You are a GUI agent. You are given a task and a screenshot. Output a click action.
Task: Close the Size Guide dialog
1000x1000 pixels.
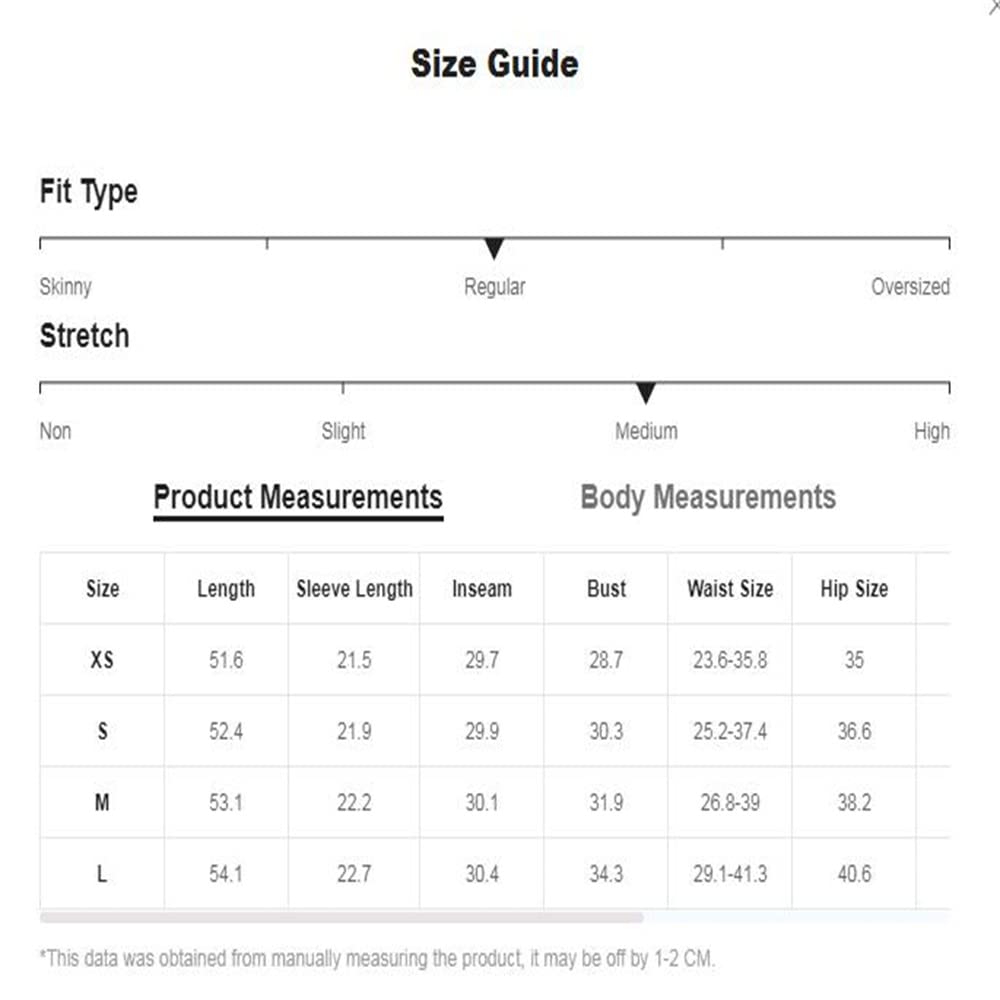tap(995, 6)
